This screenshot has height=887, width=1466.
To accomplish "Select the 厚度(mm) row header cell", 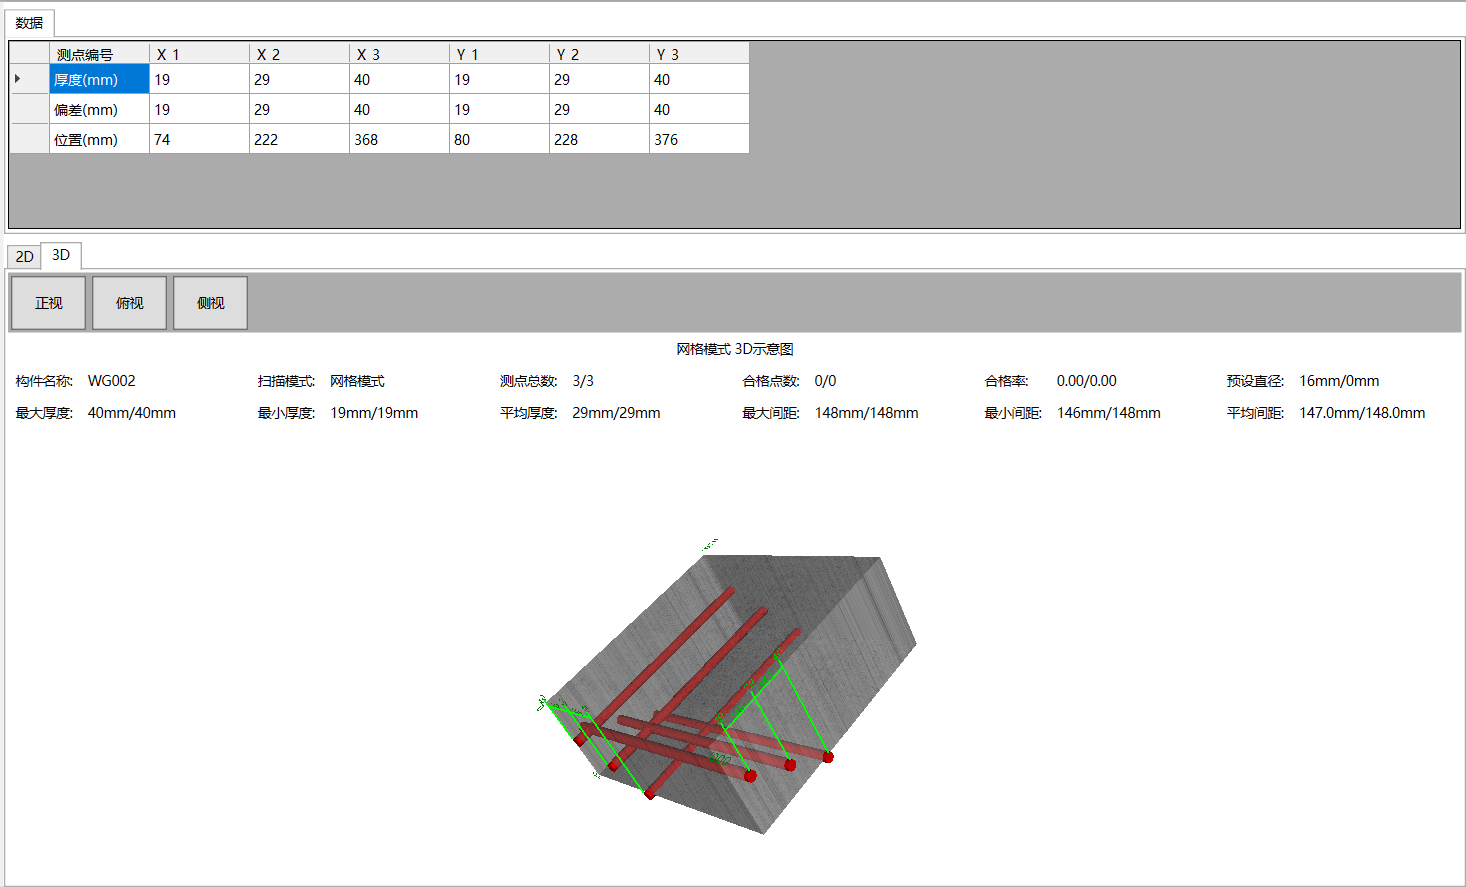I will [99, 80].
